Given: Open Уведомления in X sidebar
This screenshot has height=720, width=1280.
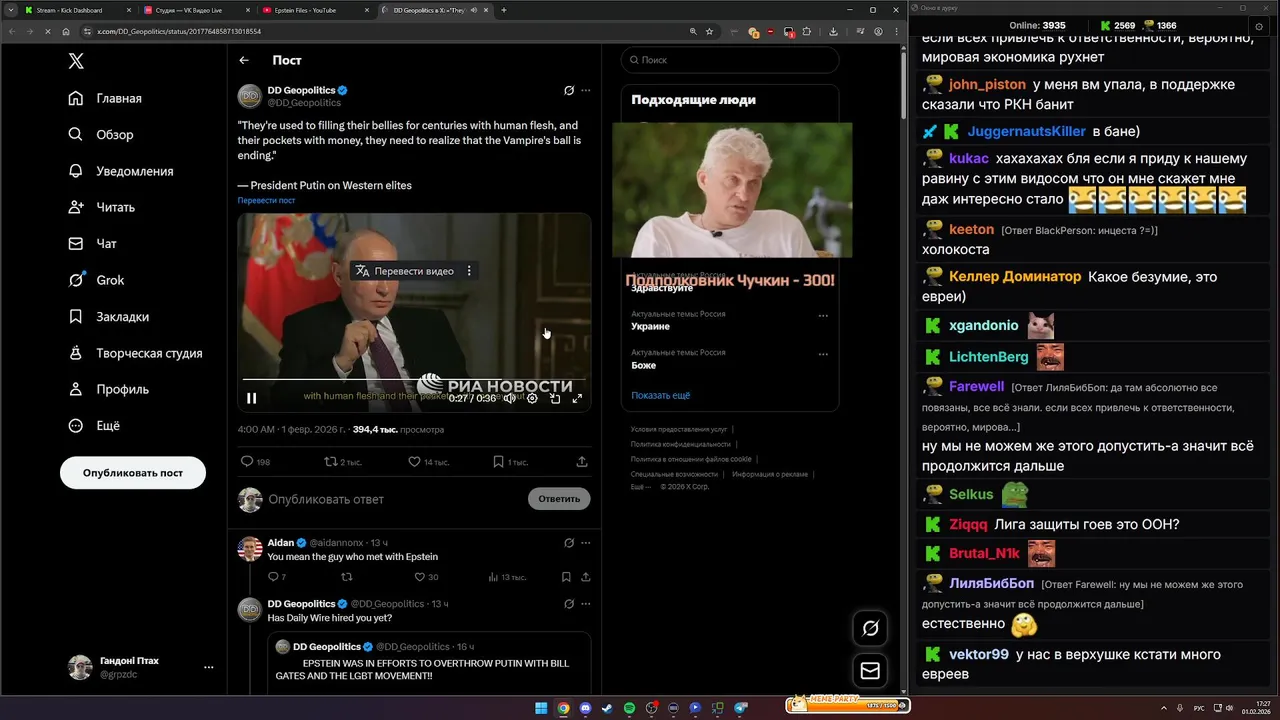Looking at the screenshot, I should tap(121, 171).
